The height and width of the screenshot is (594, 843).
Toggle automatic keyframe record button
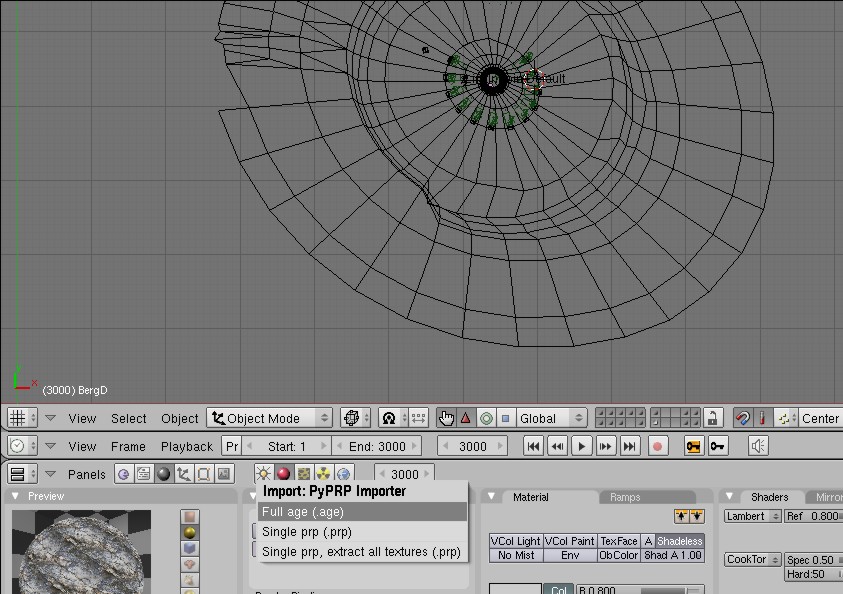pyautogui.click(x=657, y=446)
